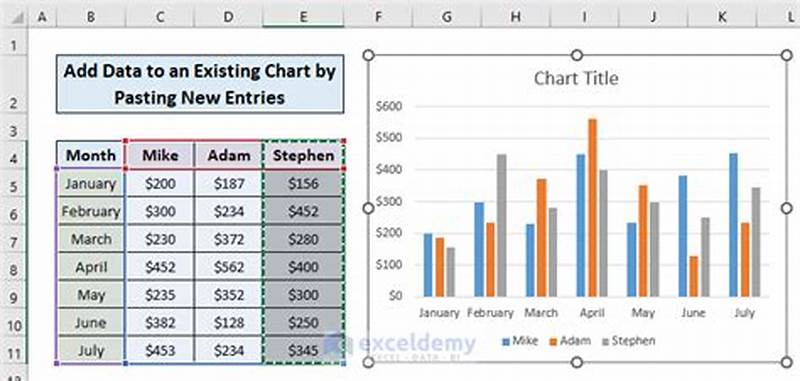
Task: Click the chart's left-middle resize handle
Action: pos(368,208)
